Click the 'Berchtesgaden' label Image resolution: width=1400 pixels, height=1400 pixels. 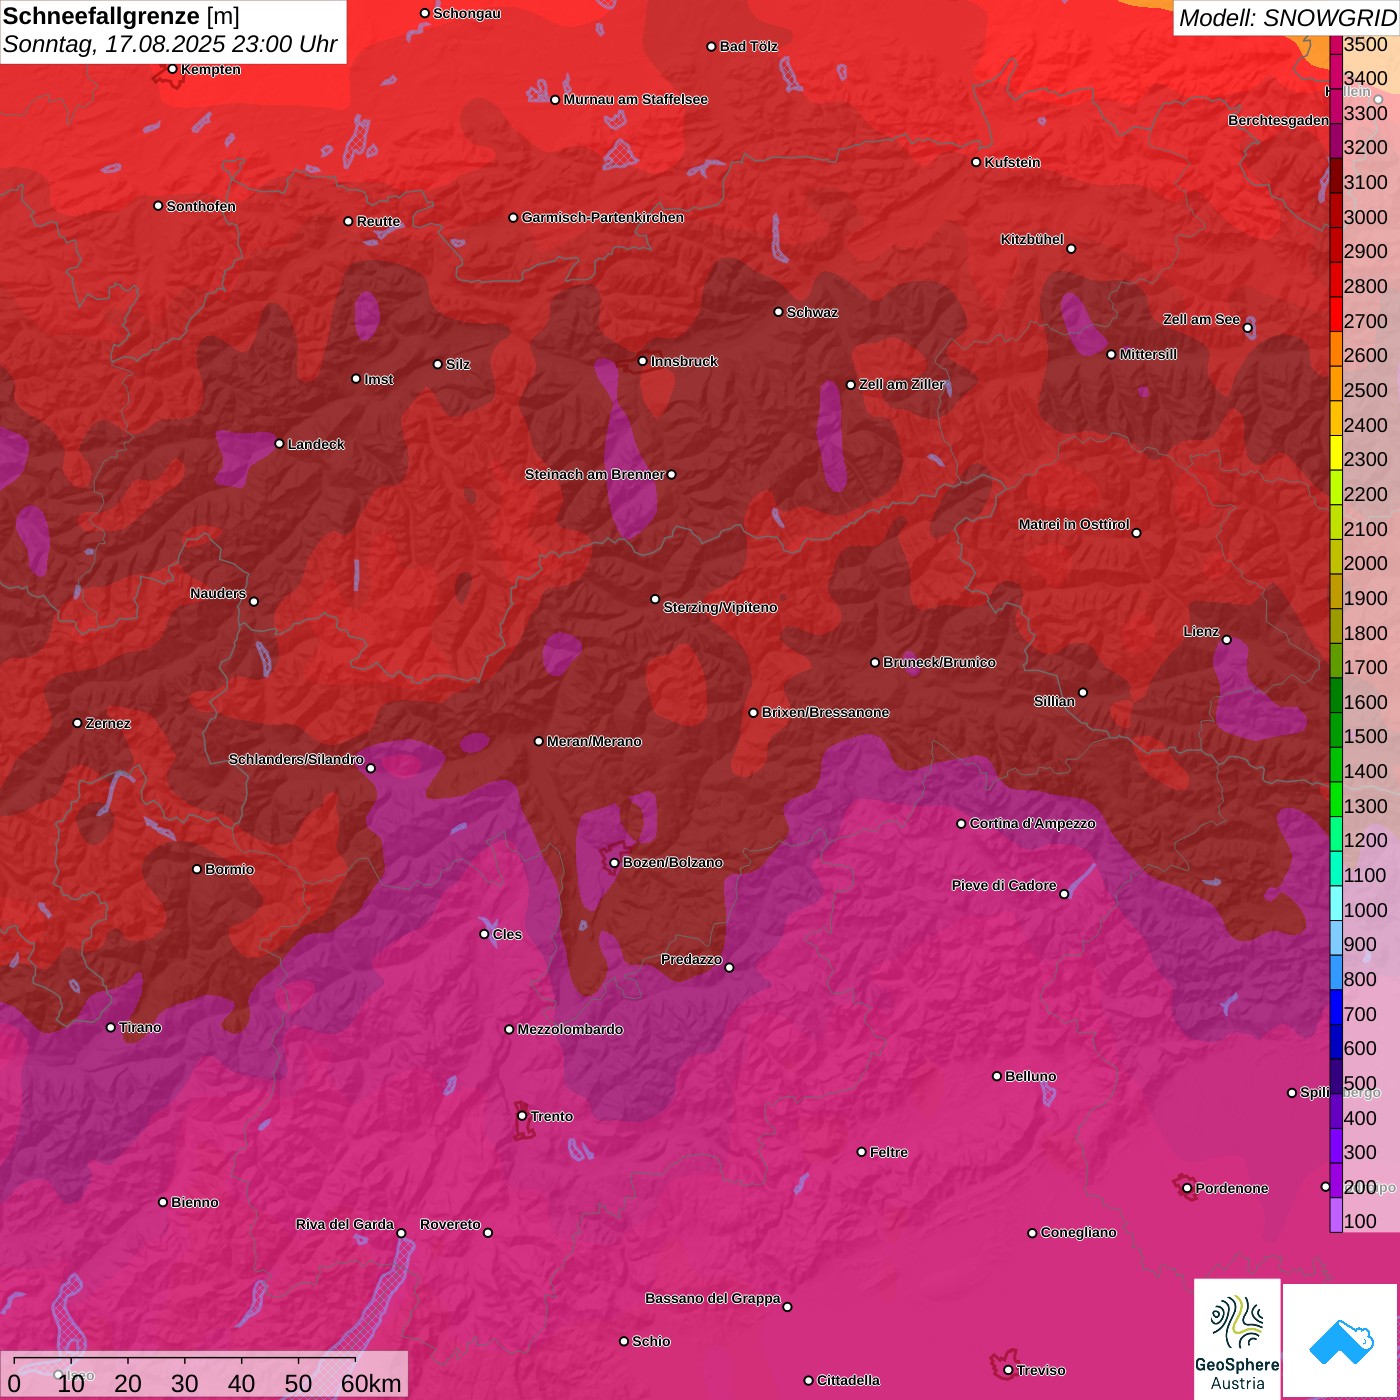coord(1278,120)
